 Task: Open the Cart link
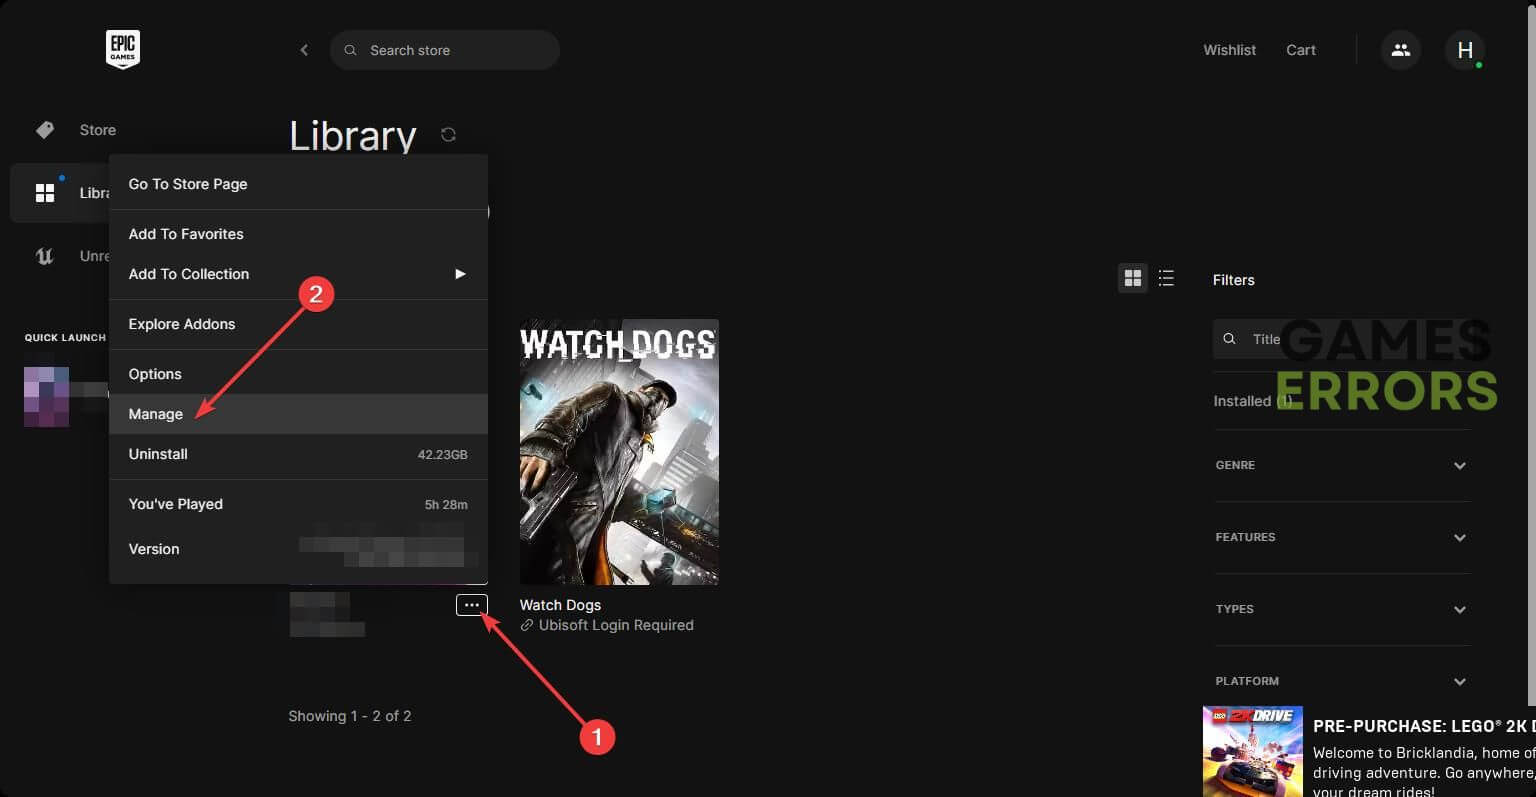[x=1300, y=50]
